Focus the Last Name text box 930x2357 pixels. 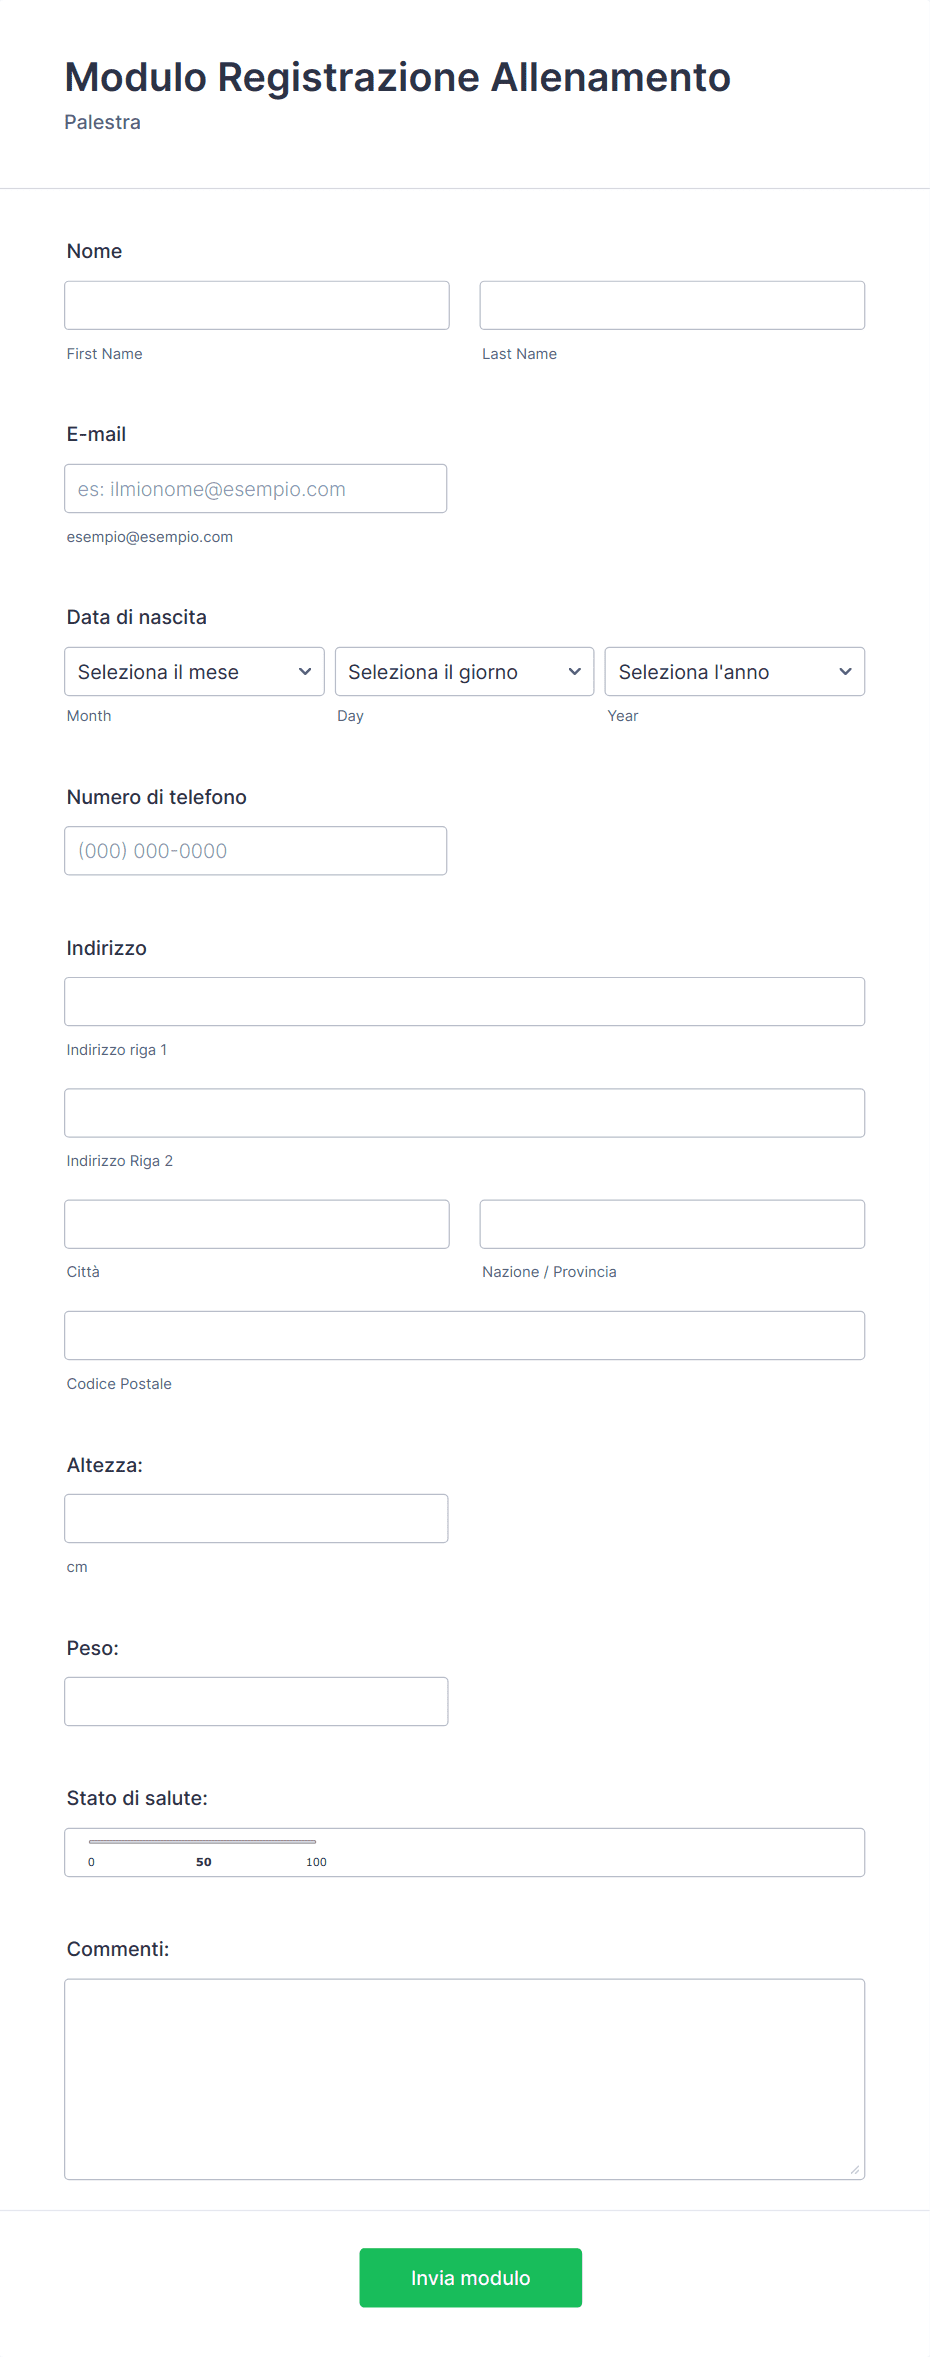672,305
